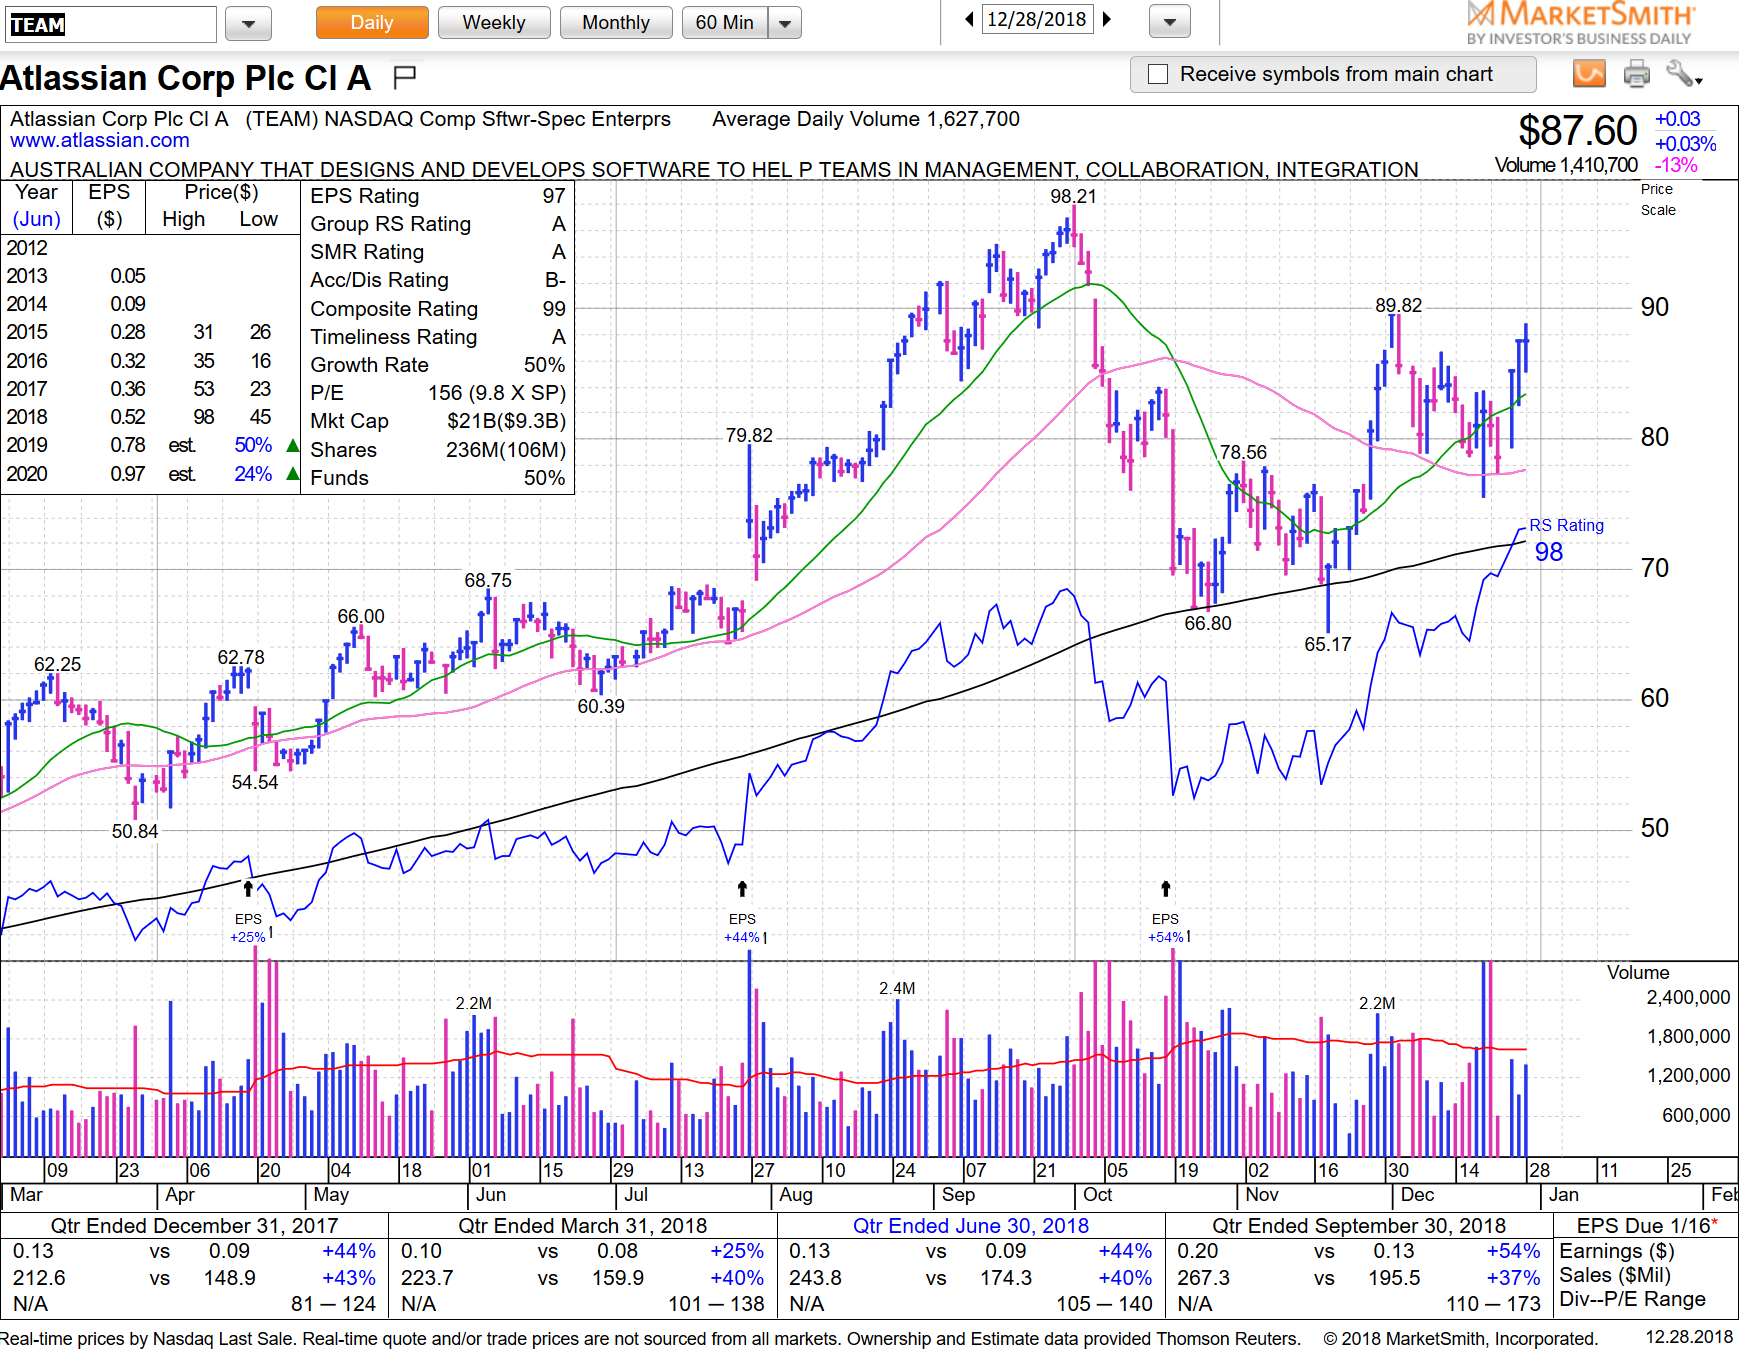1739x1367 pixels.
Task: Click inside the TEAM ticker input field
Action: tap(110, 23)
